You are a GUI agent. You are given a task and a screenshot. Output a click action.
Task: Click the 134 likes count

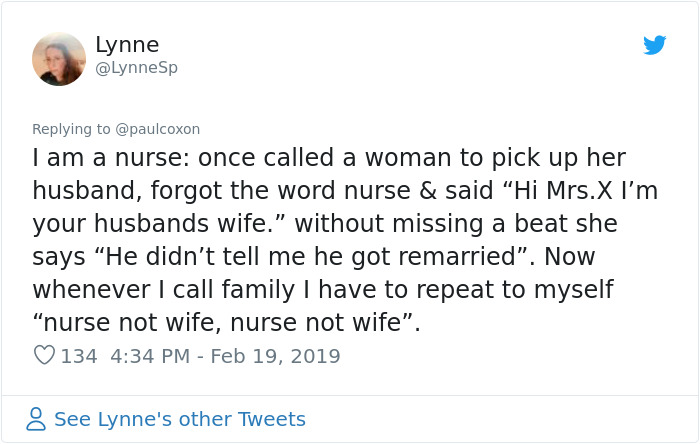pyautogui.click(x=79, y=356)
